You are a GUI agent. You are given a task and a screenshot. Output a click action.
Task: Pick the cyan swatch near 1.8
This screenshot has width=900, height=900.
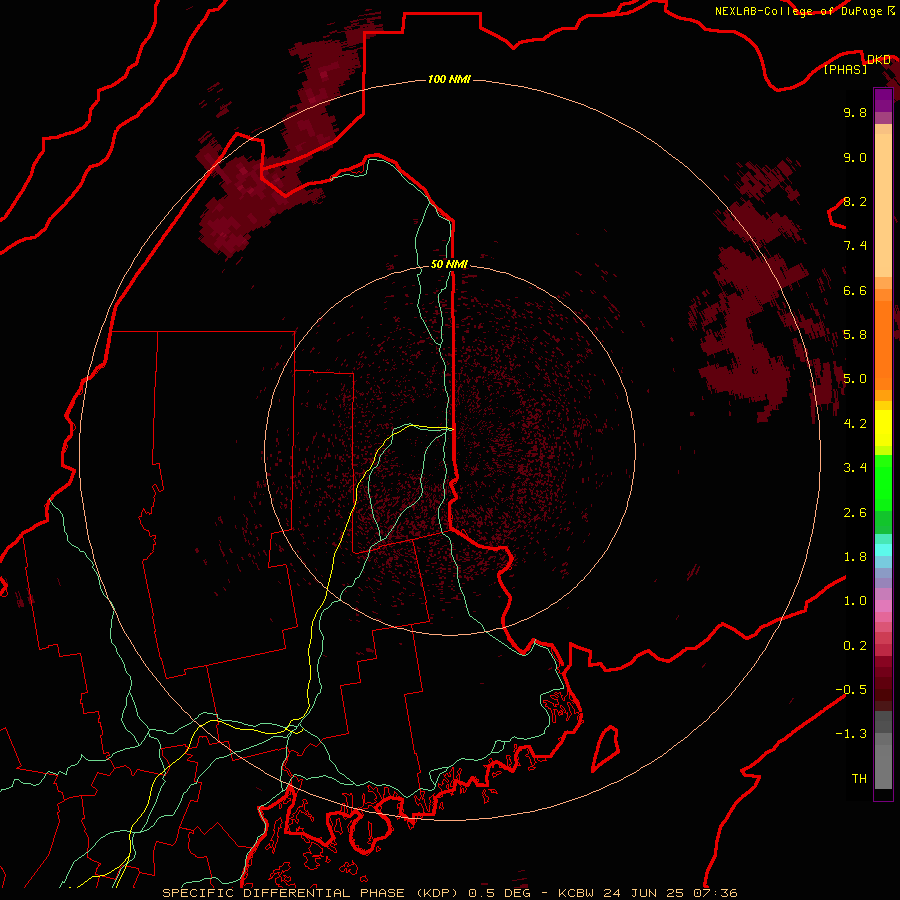(x=883, y=550)
